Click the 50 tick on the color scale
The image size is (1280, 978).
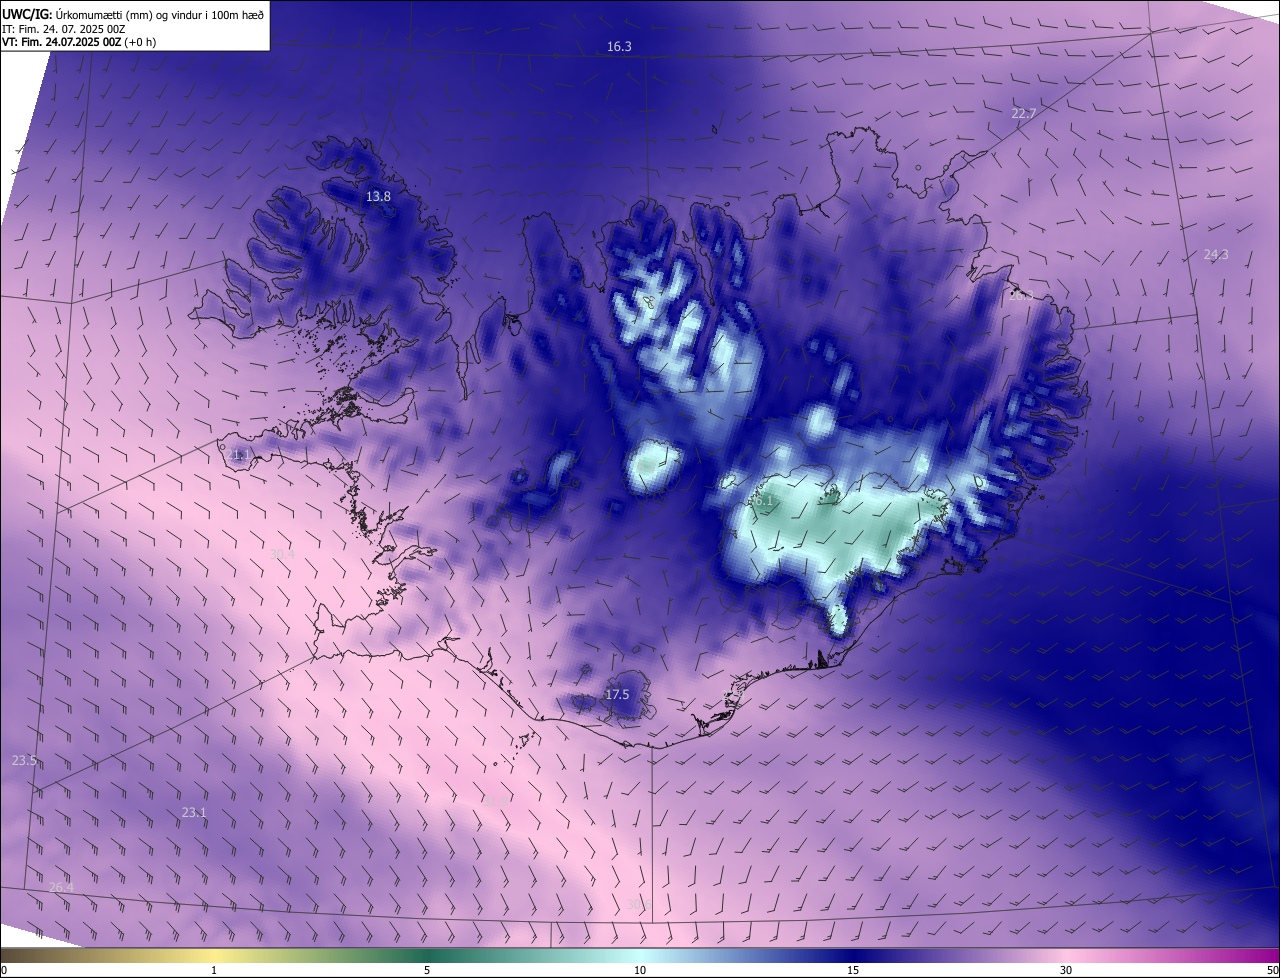tap(1272, 970)
